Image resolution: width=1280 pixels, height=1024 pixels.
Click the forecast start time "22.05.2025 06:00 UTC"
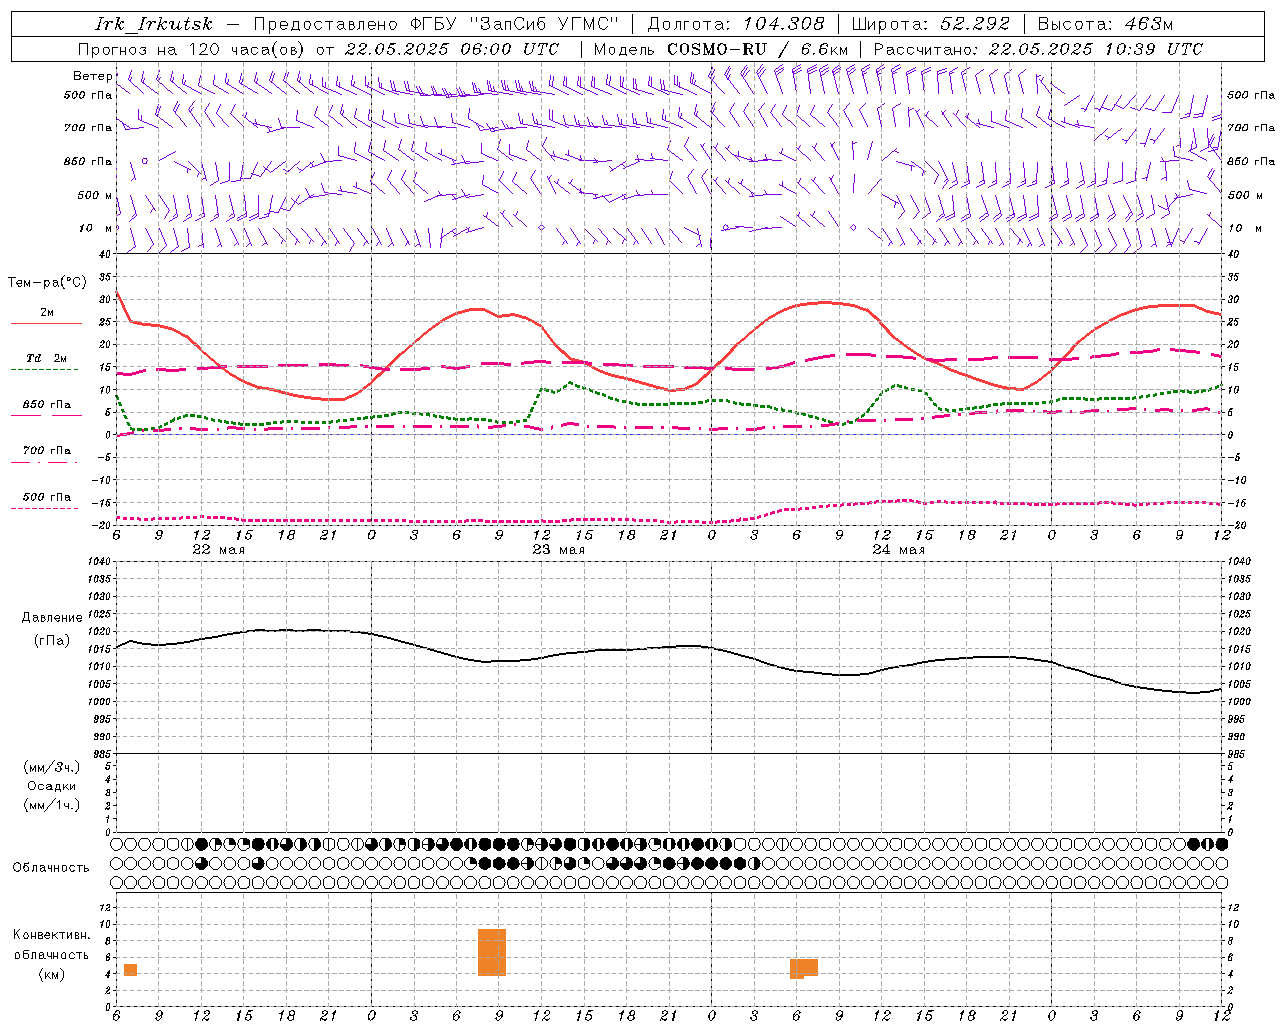coord(452,49)
